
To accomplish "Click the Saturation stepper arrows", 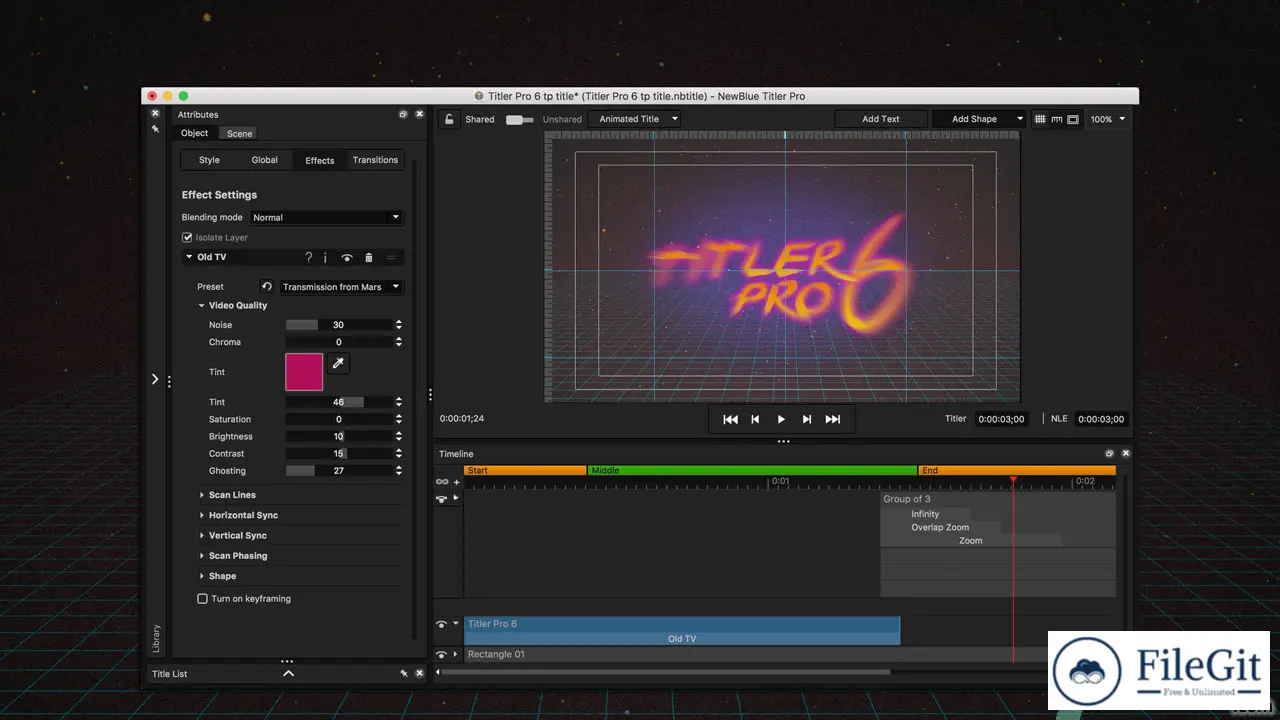I will [x=399, y=419].
